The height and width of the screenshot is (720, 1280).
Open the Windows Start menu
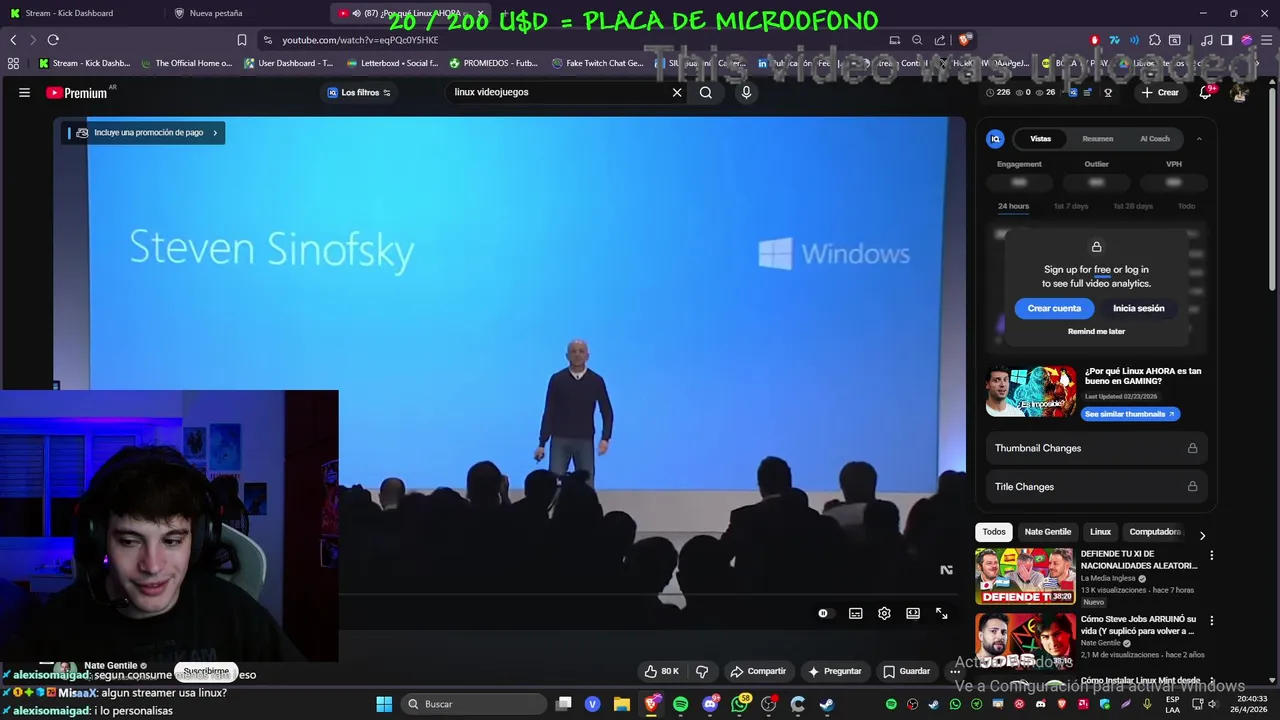[384, 704]
